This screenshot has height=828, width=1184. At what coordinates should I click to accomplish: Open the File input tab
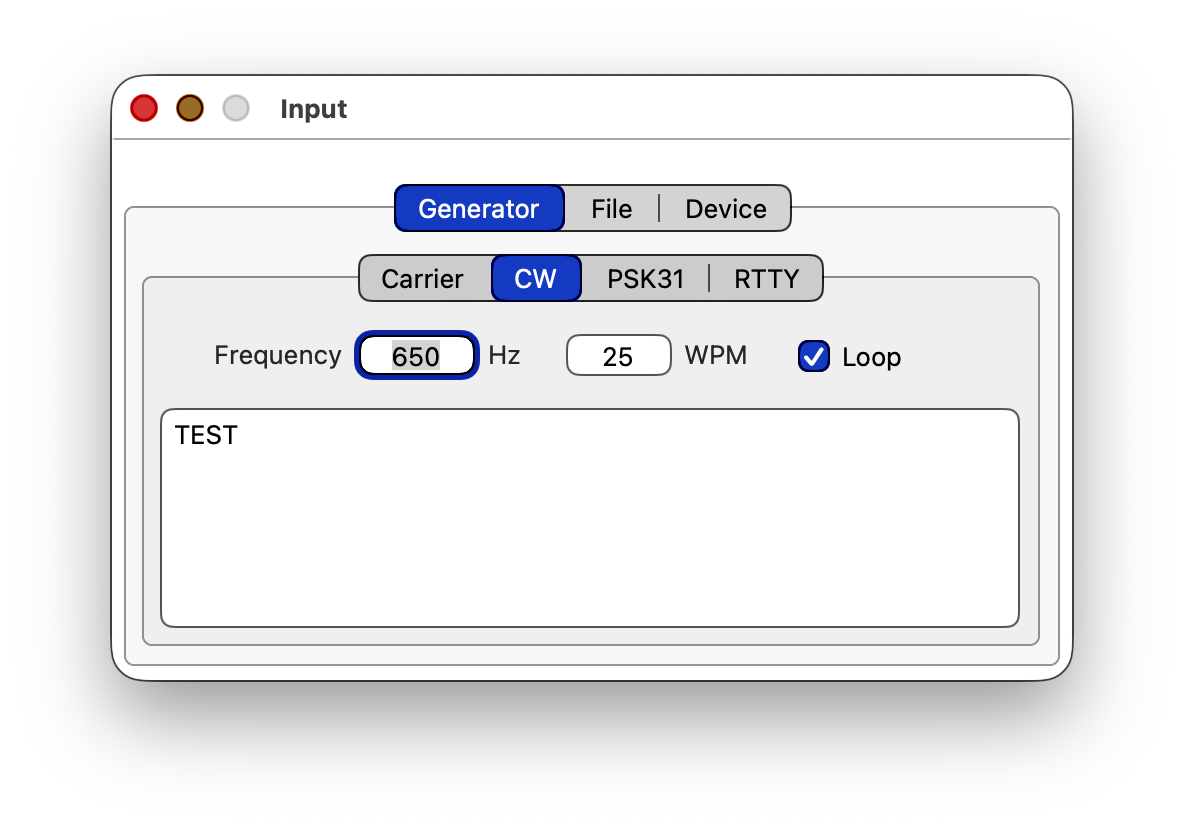pos(611,209)
